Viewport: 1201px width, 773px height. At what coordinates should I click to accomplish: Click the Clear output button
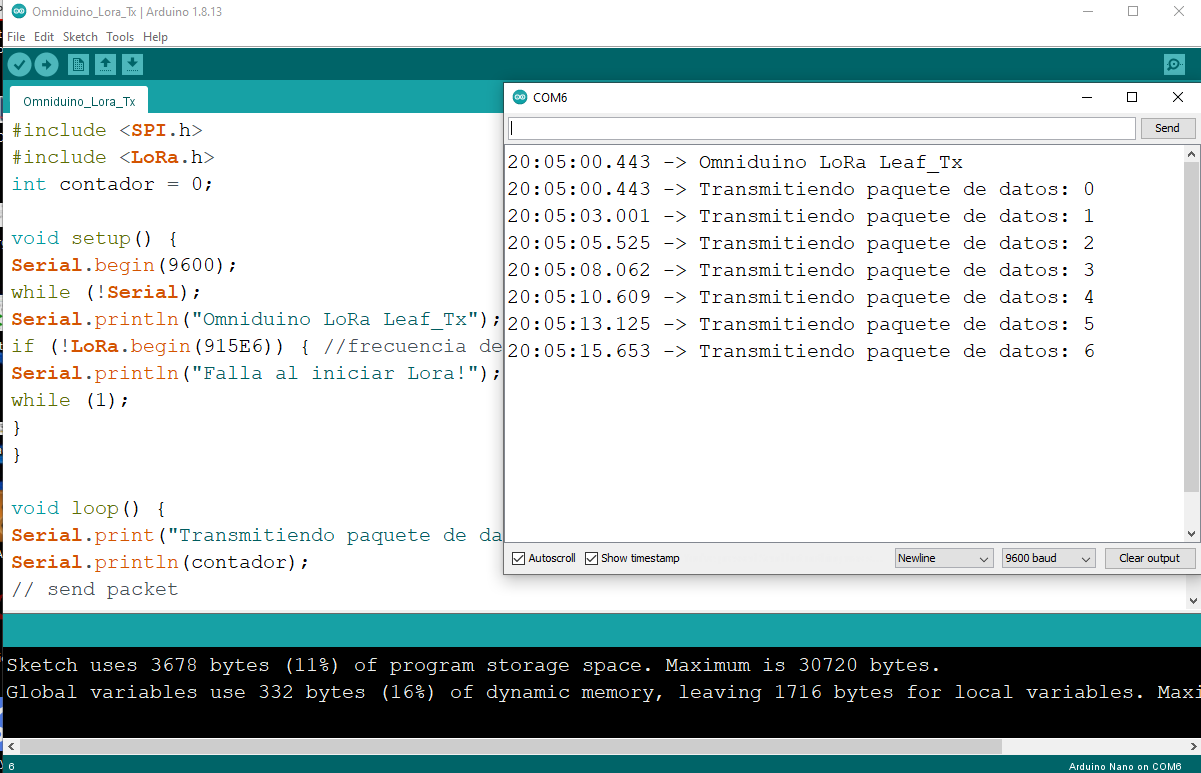point(1149,558)
